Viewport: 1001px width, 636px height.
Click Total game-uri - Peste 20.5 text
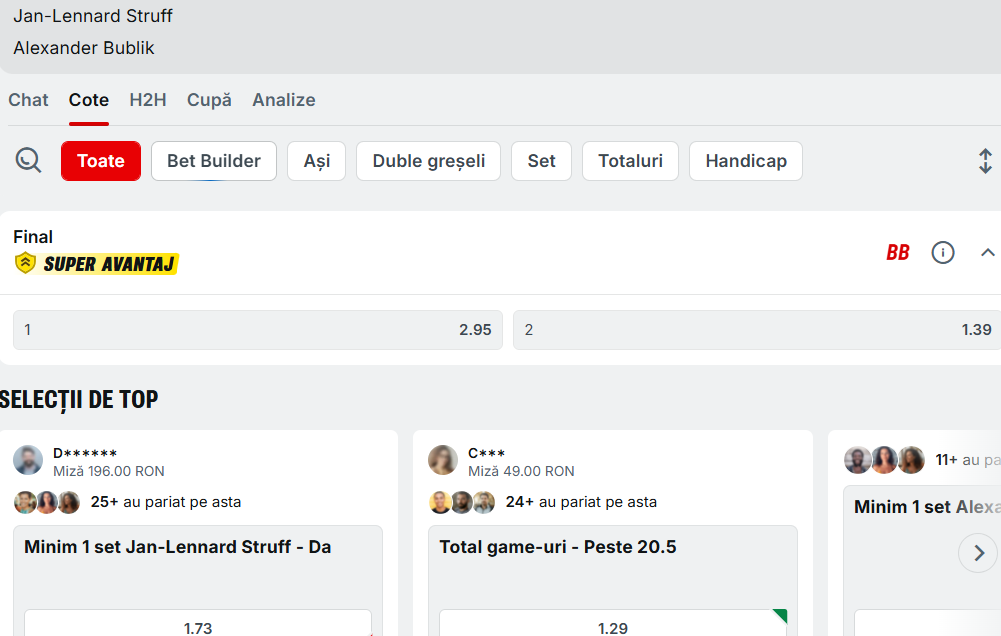(x=557, y=547)
